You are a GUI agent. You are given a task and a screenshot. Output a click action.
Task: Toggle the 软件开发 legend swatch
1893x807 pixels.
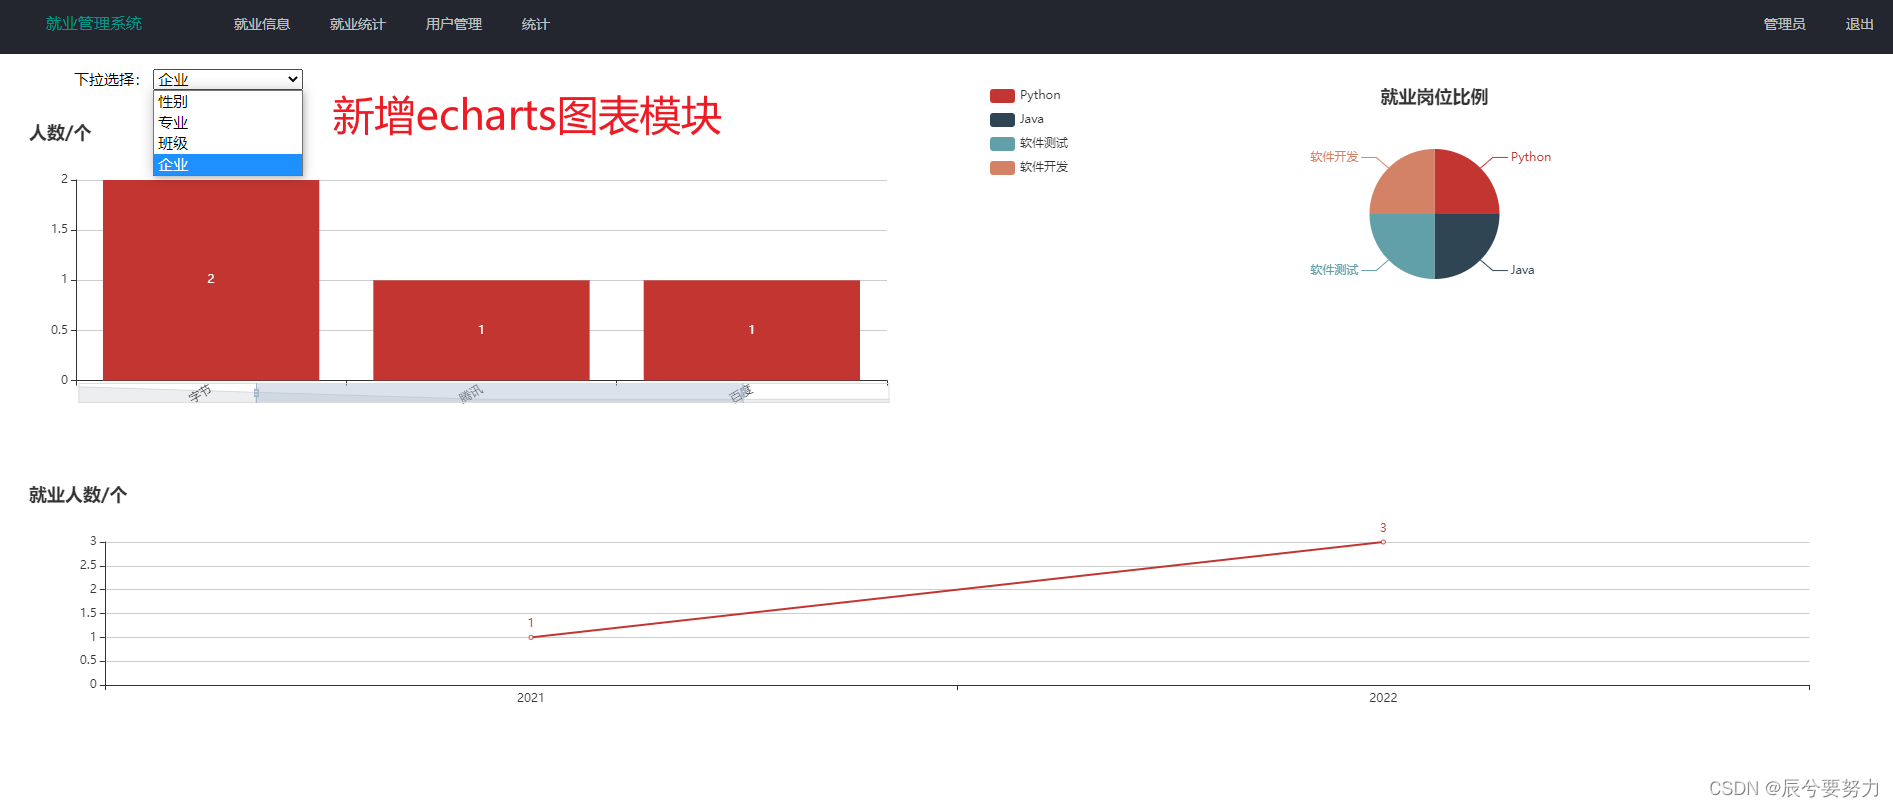pyautogui.click(x=1002, y=168)
